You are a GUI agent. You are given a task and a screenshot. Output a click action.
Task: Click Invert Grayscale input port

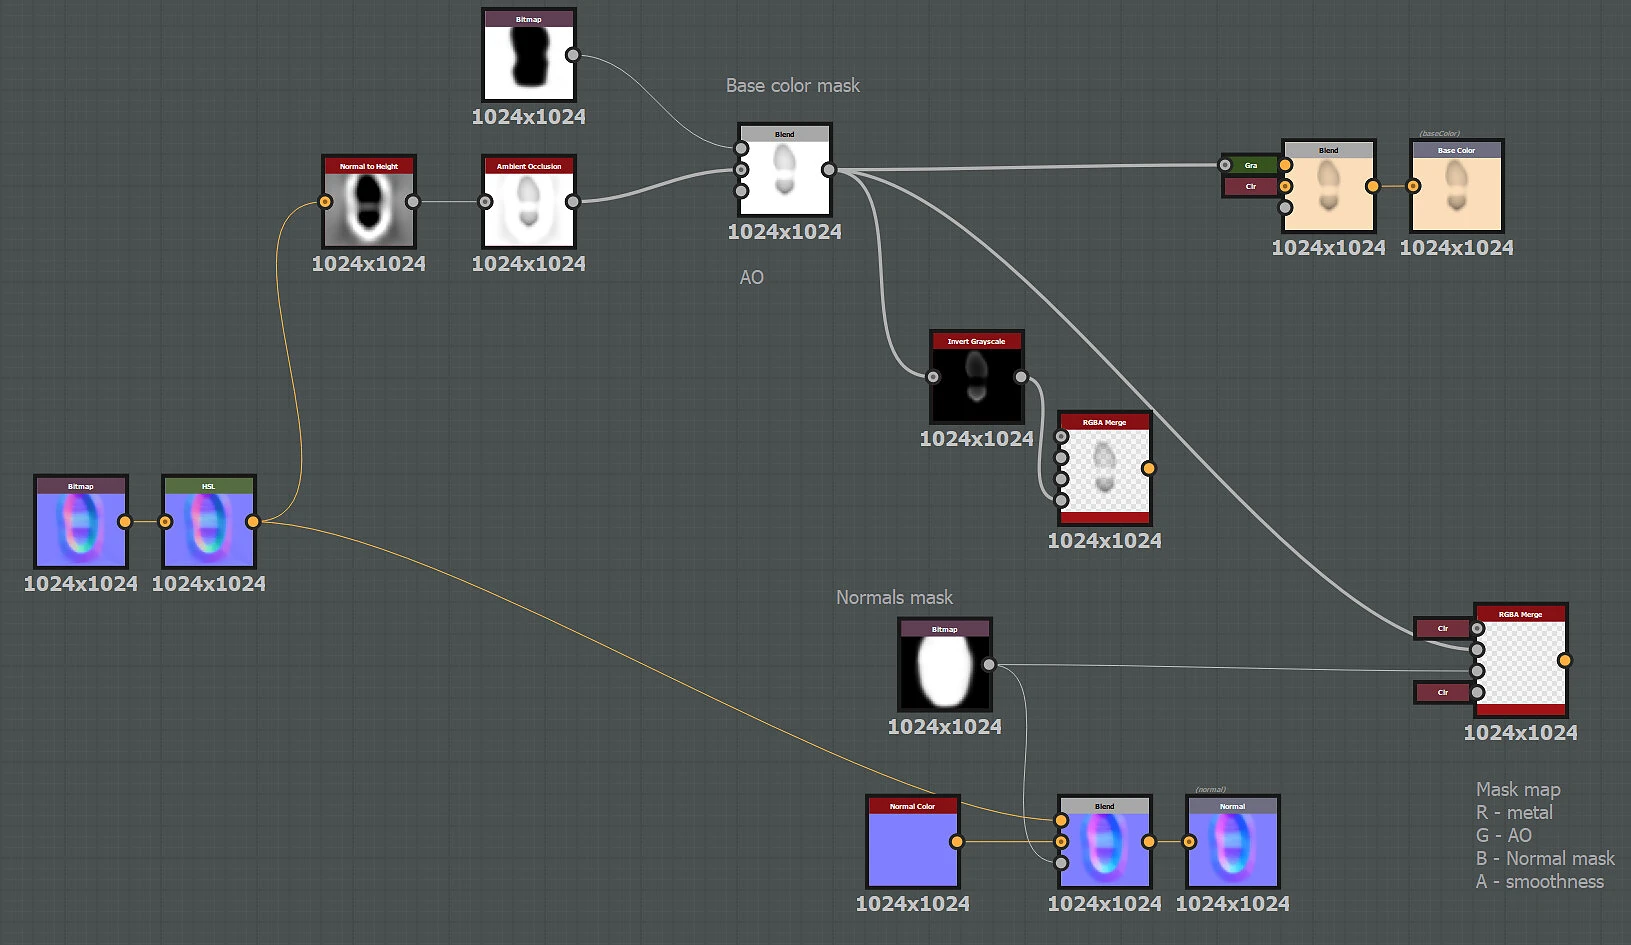[933, 377]
